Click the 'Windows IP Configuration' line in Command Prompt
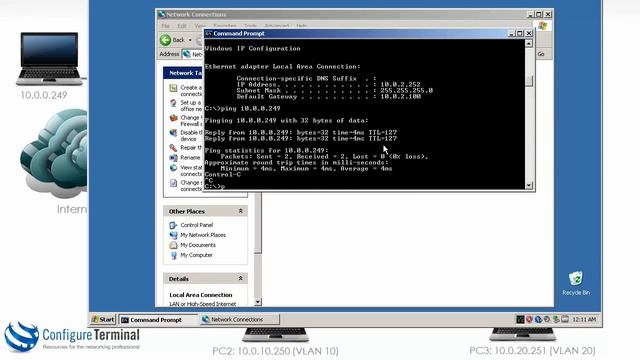The image size is (640, 360). 253,48
